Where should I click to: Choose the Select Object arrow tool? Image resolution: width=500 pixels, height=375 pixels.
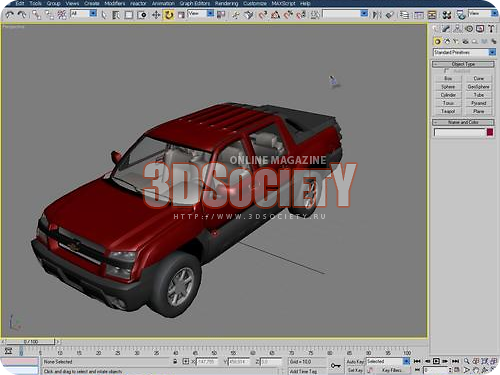[104, 15]
